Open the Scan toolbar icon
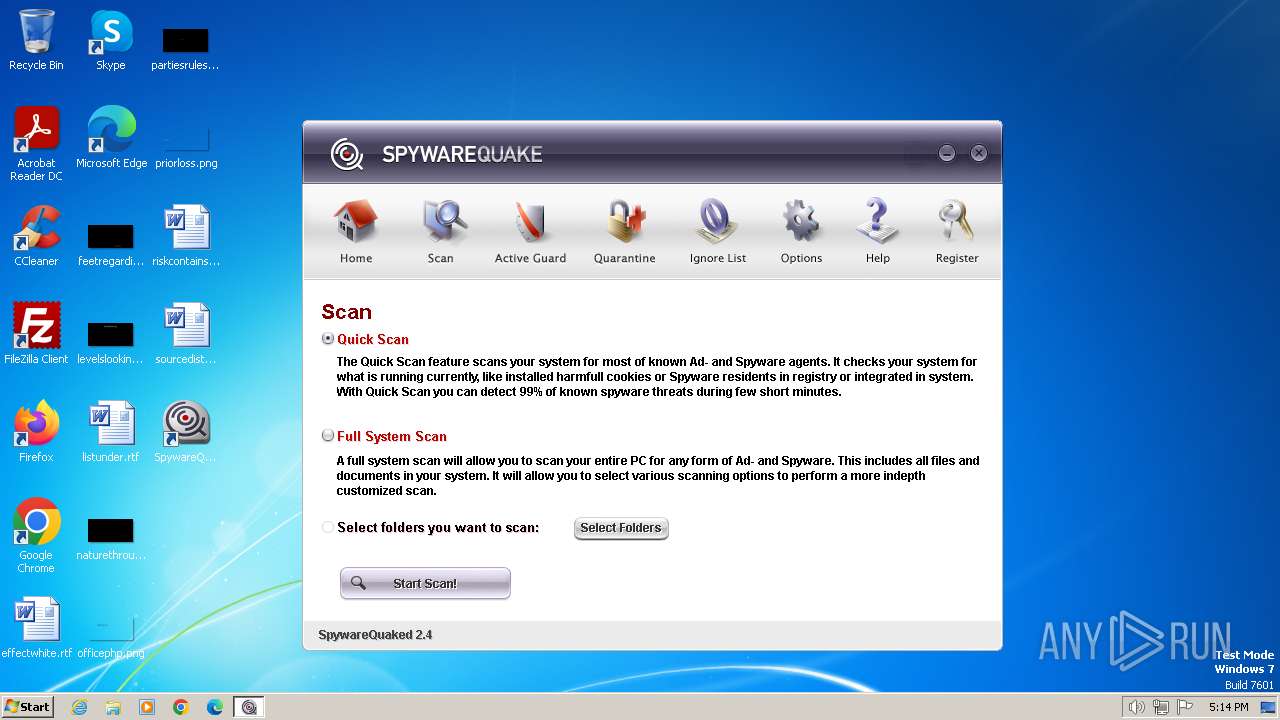Viewport: 1280px width, 720px height. (441, 231)
